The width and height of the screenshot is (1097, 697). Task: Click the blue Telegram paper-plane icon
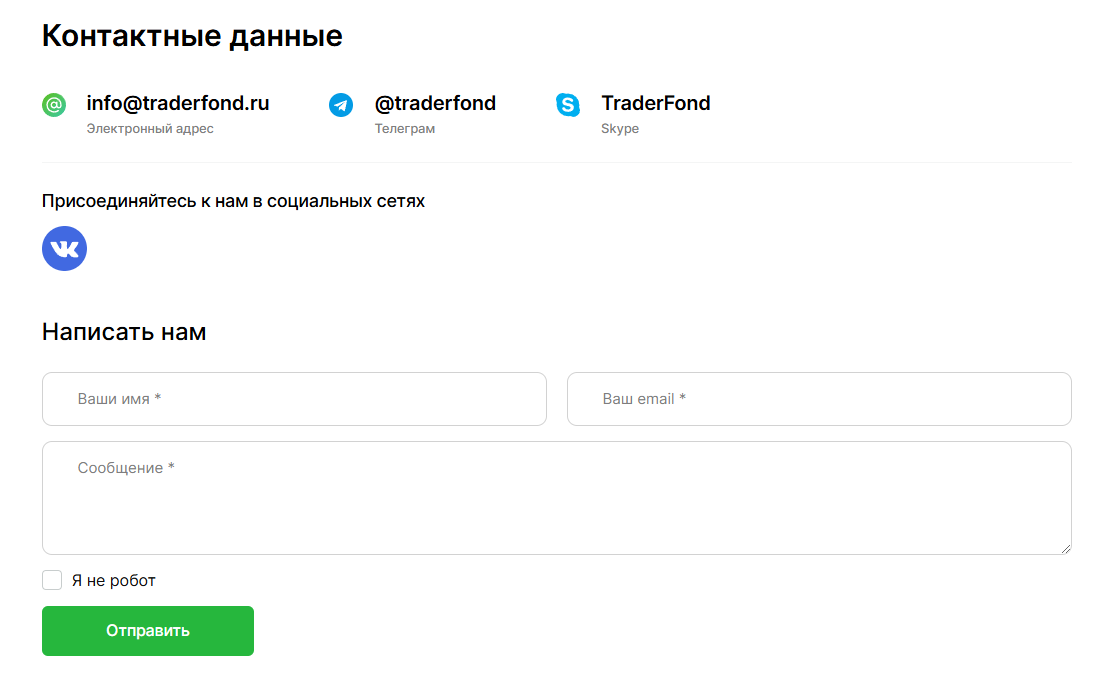(341, 105)
